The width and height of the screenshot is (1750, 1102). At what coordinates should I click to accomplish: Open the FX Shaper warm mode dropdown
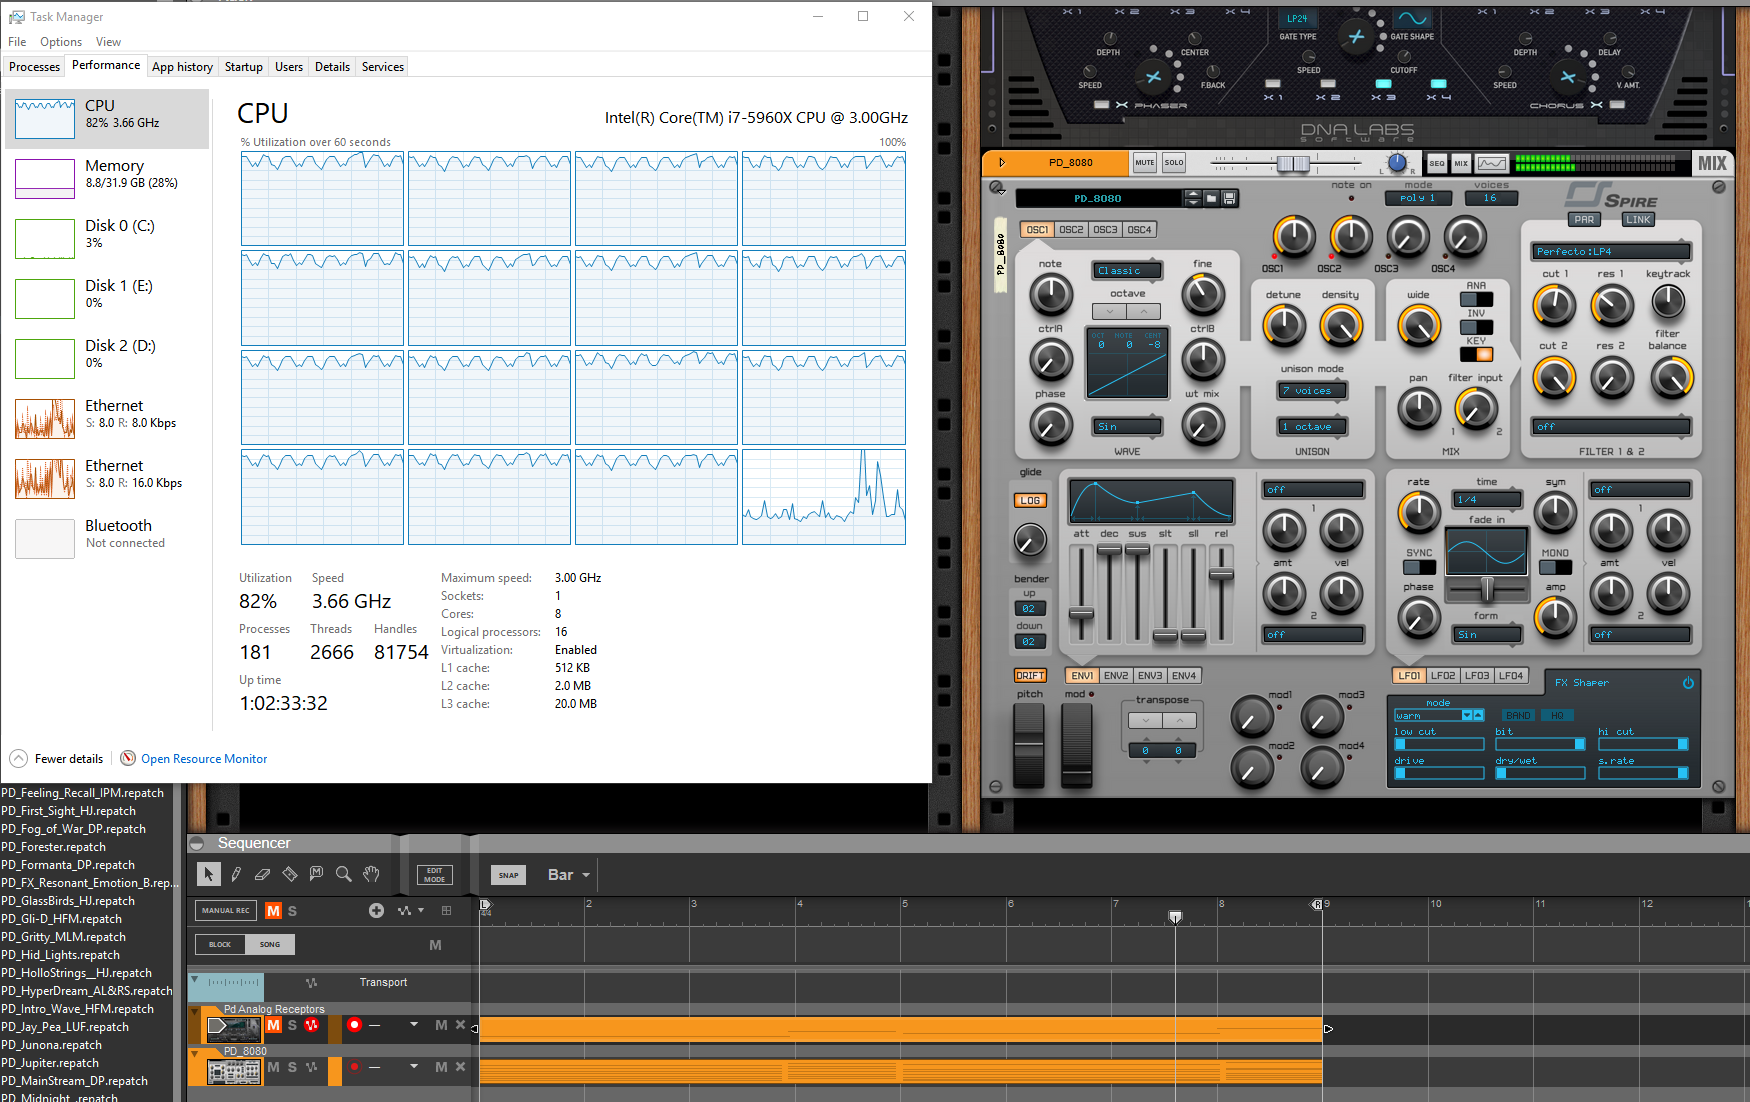click(x=1438, y=715)
